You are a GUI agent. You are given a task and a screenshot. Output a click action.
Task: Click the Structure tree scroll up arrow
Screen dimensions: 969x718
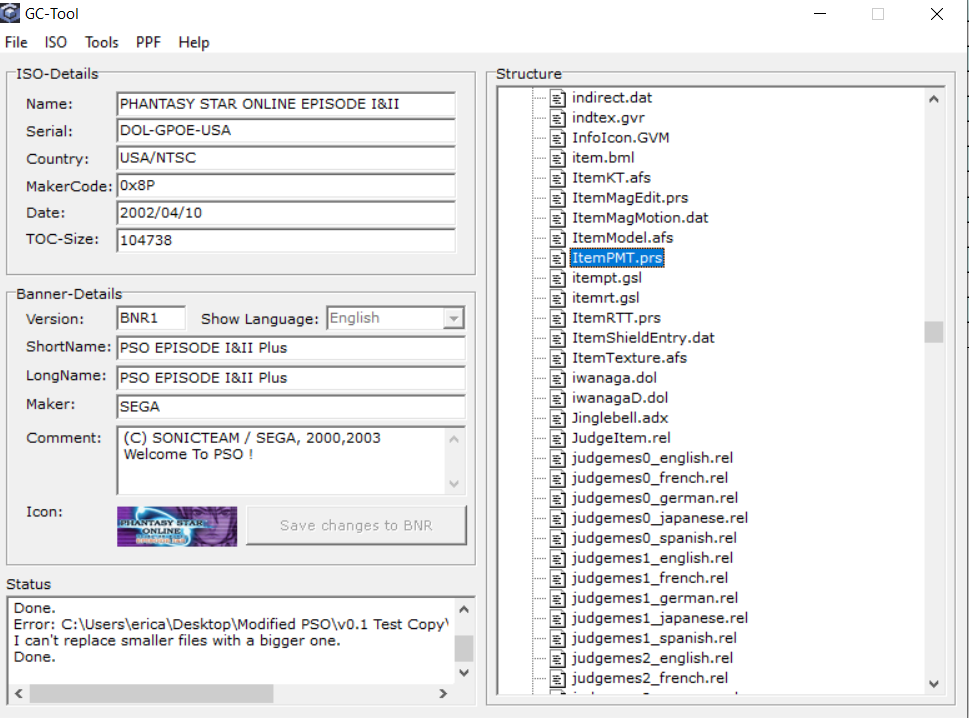click(934, 99)
